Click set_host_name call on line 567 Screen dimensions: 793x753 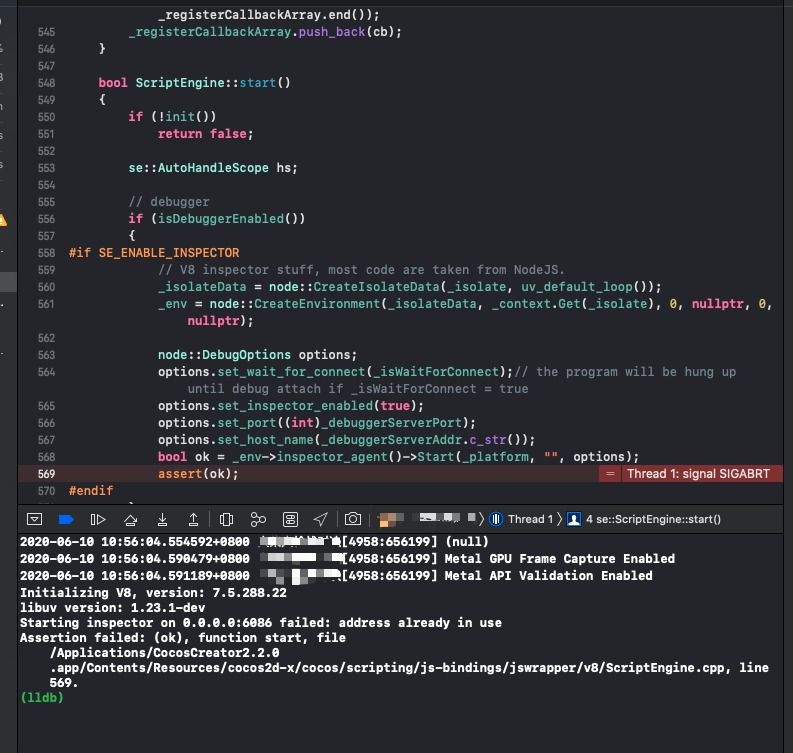coord(266,440)
